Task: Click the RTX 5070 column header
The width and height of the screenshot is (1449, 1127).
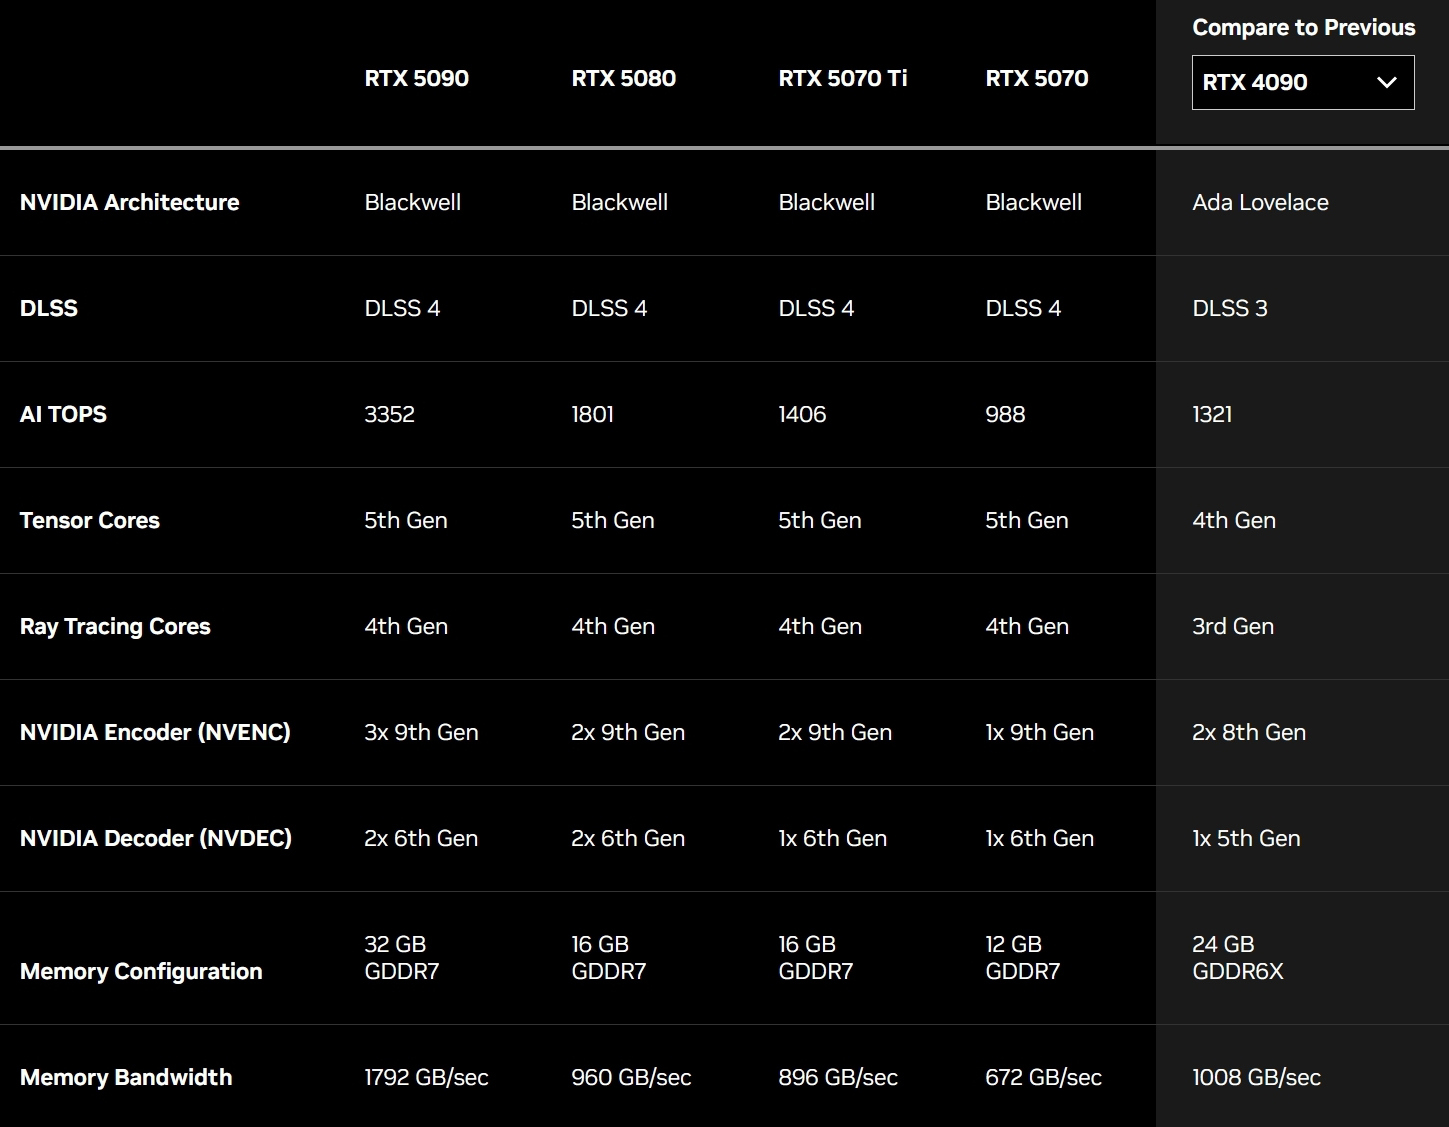Action: pyautogui.click(x=1036, y=78)
